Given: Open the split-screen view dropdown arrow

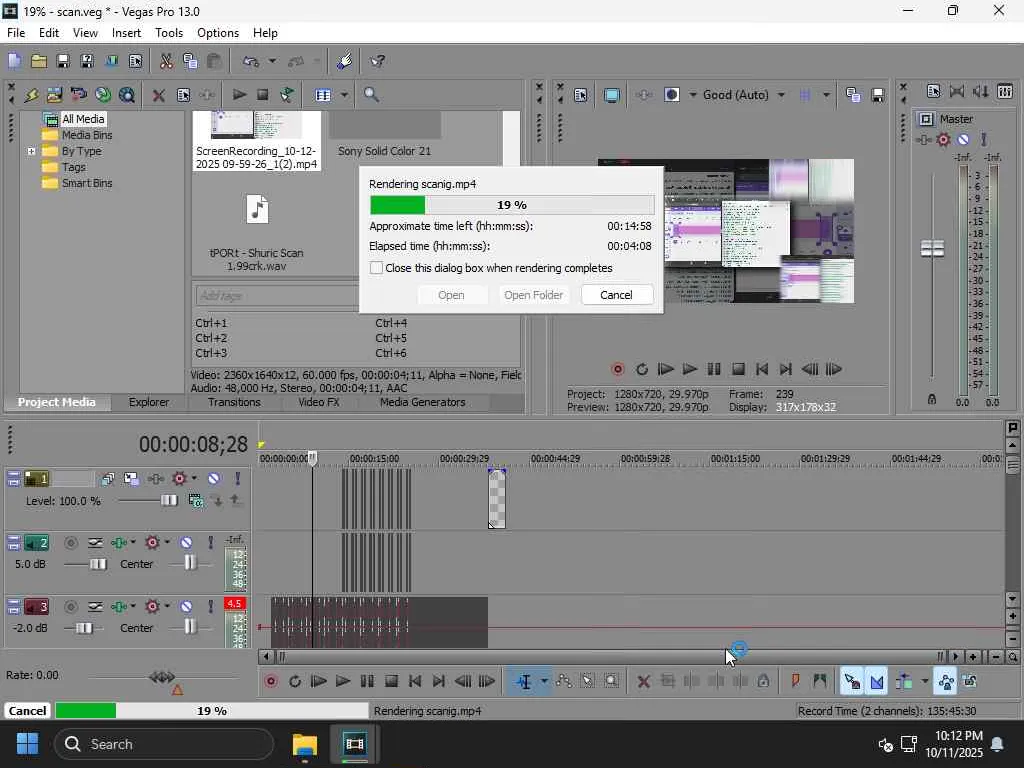Looking at the screenshot, I should 692,95.
